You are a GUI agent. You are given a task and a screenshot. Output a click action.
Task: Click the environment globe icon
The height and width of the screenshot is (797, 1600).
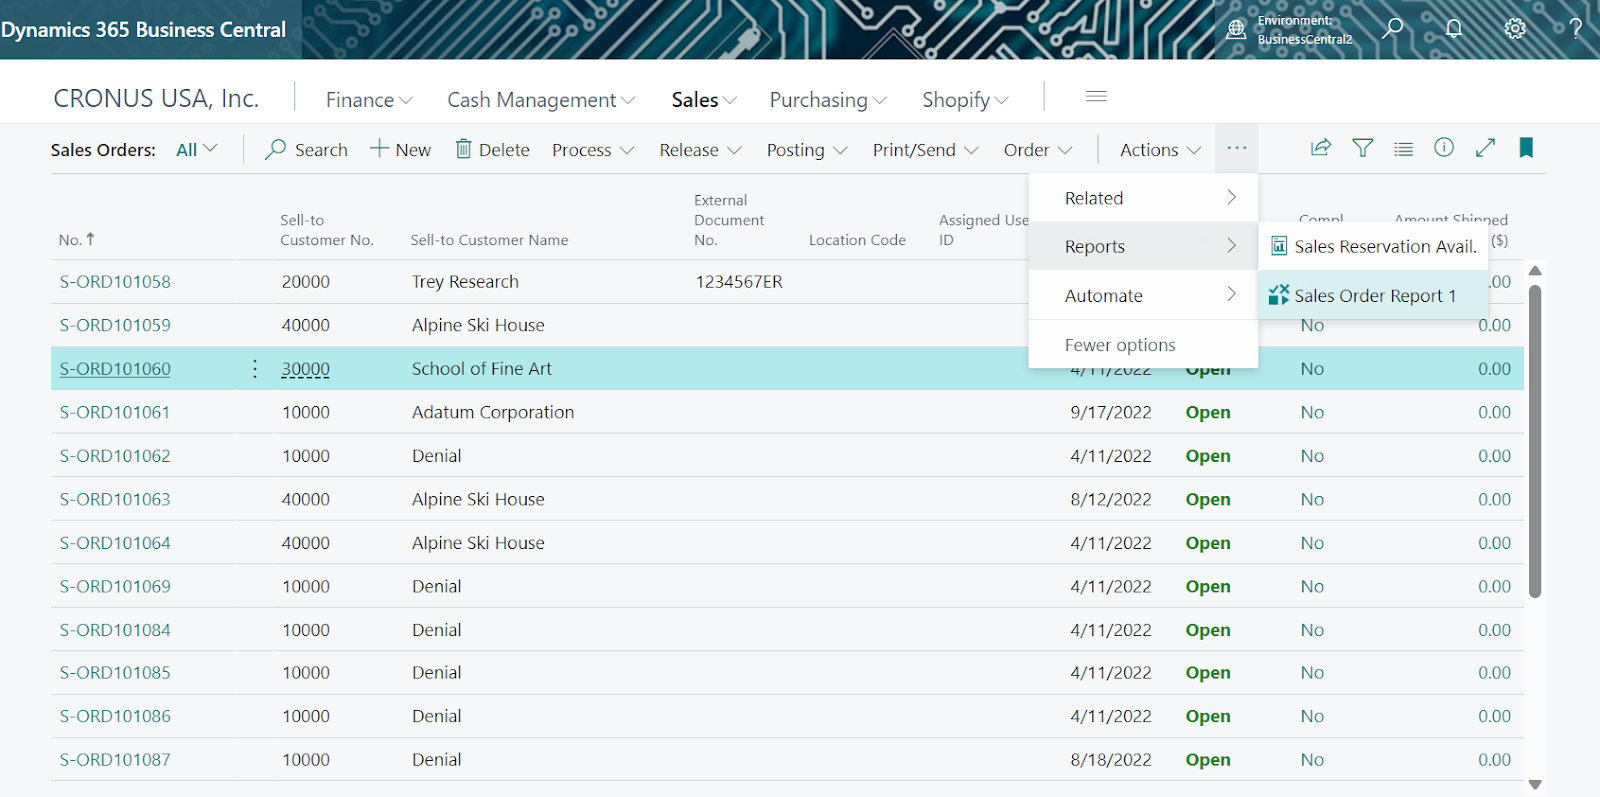[x=1237, y=29]
